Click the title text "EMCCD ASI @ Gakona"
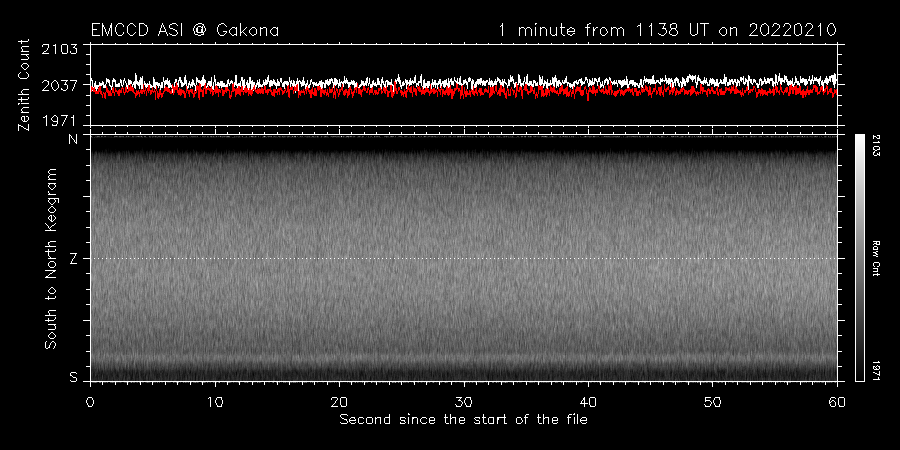Viewport: 900px width, 450px height. (x=185, y=30)
